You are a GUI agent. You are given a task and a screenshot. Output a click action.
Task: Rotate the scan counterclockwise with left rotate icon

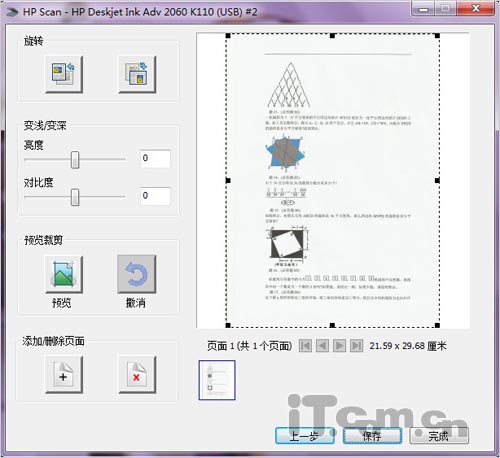[64, 74]
